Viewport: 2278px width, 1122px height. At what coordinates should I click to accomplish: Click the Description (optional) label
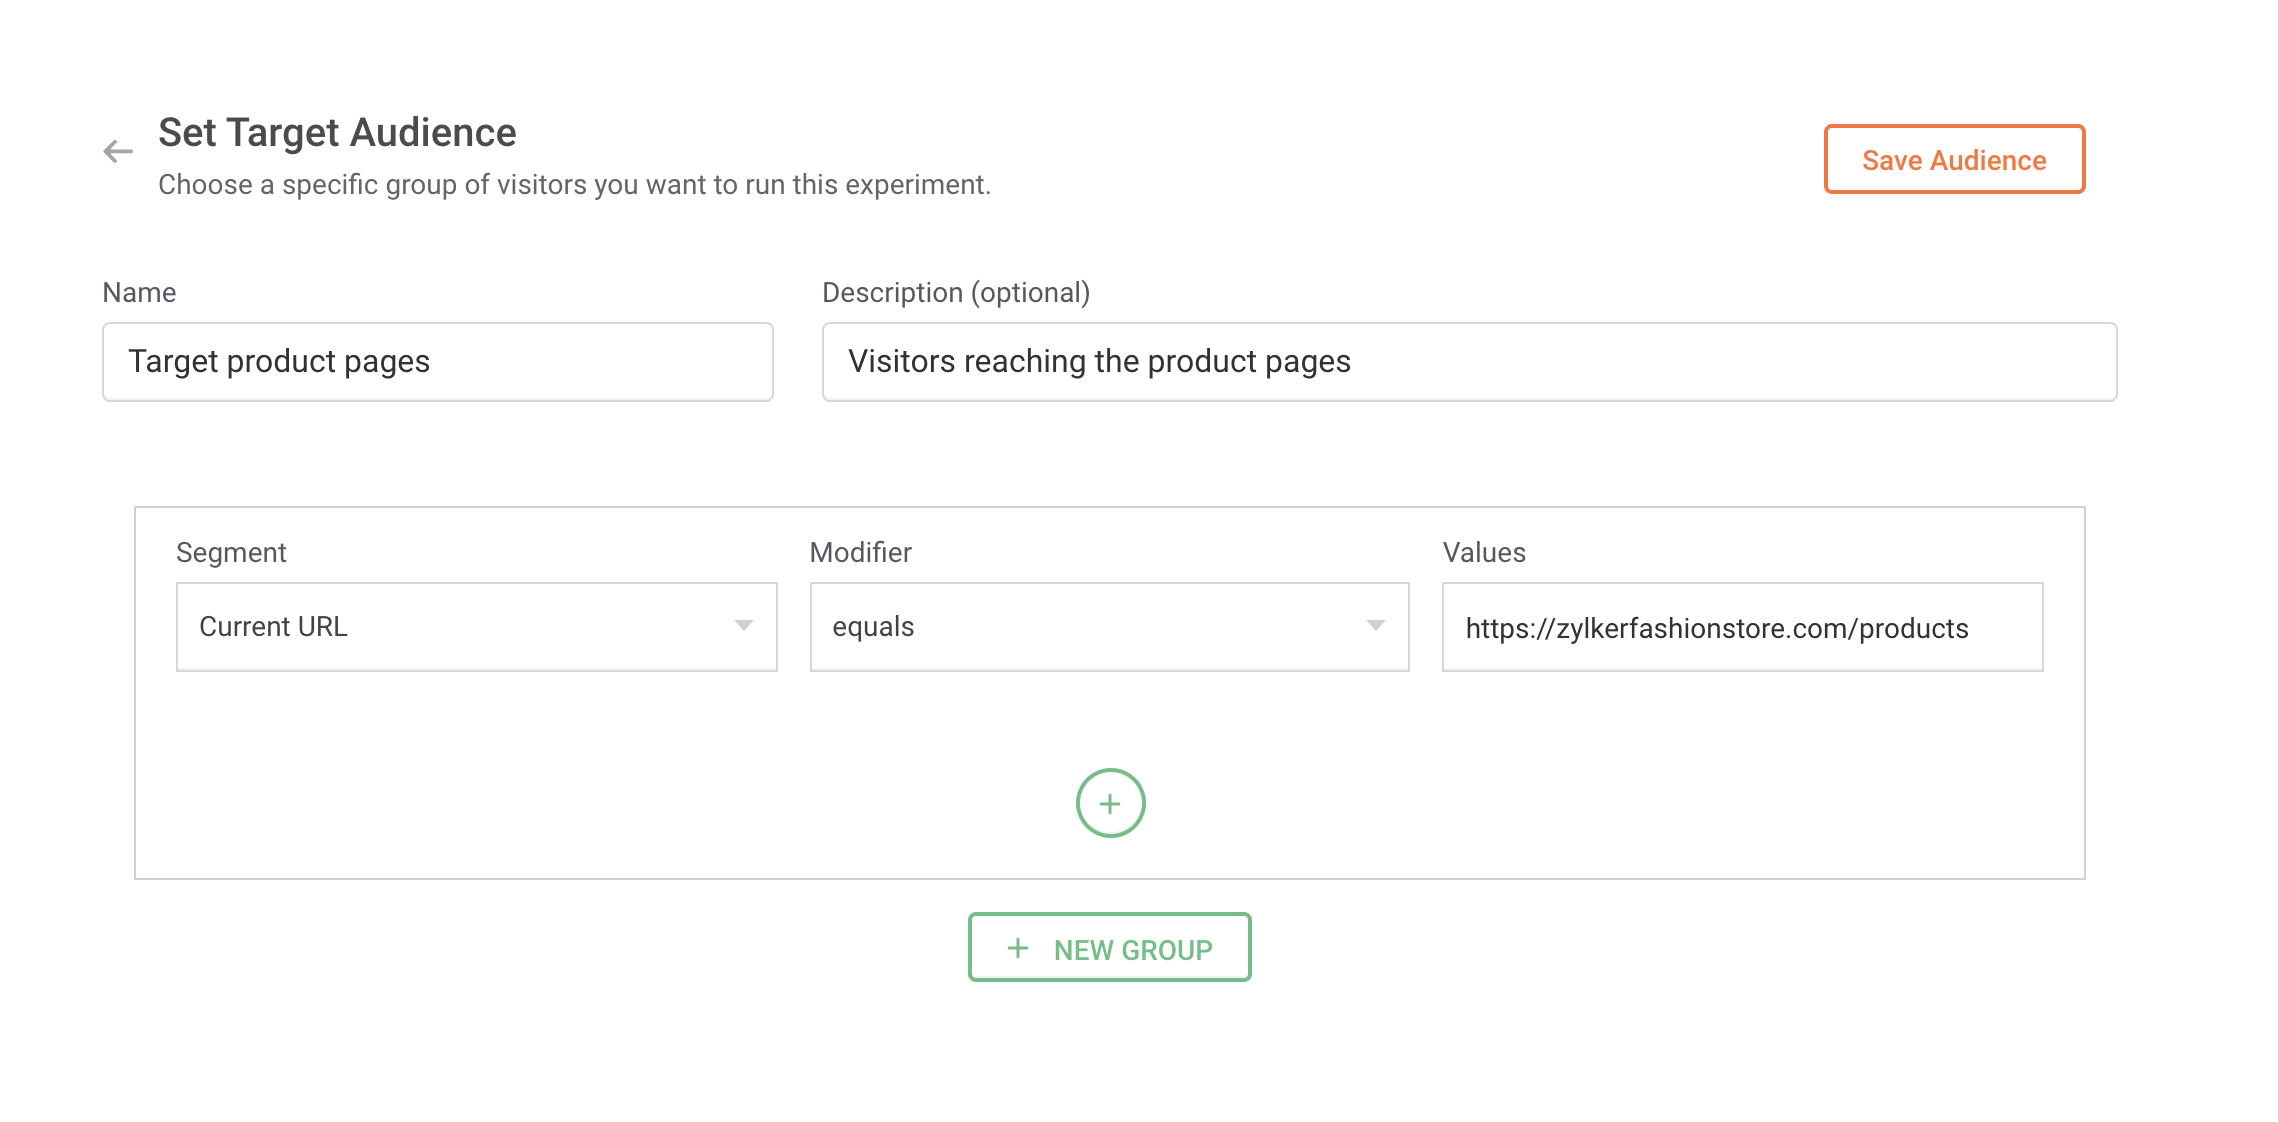(955, 293)
